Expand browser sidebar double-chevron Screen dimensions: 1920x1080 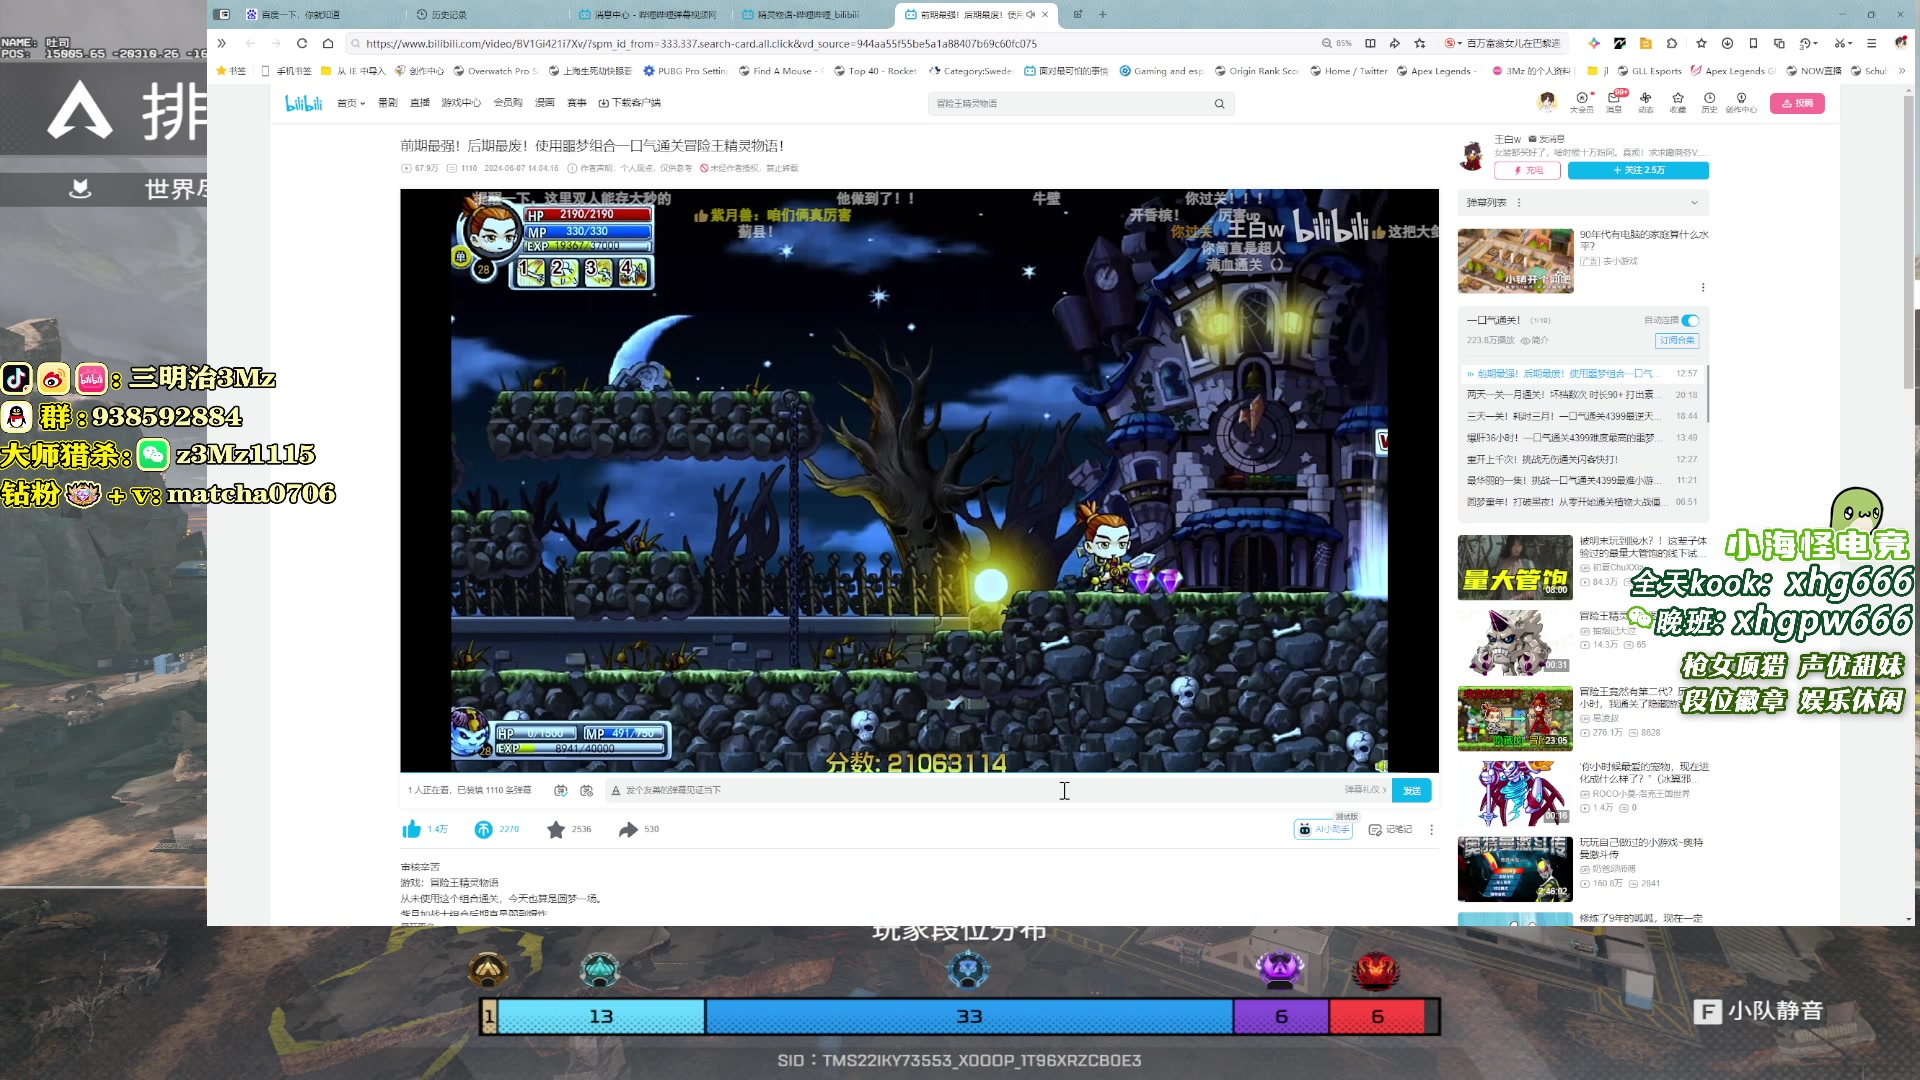tap(222, 43)
